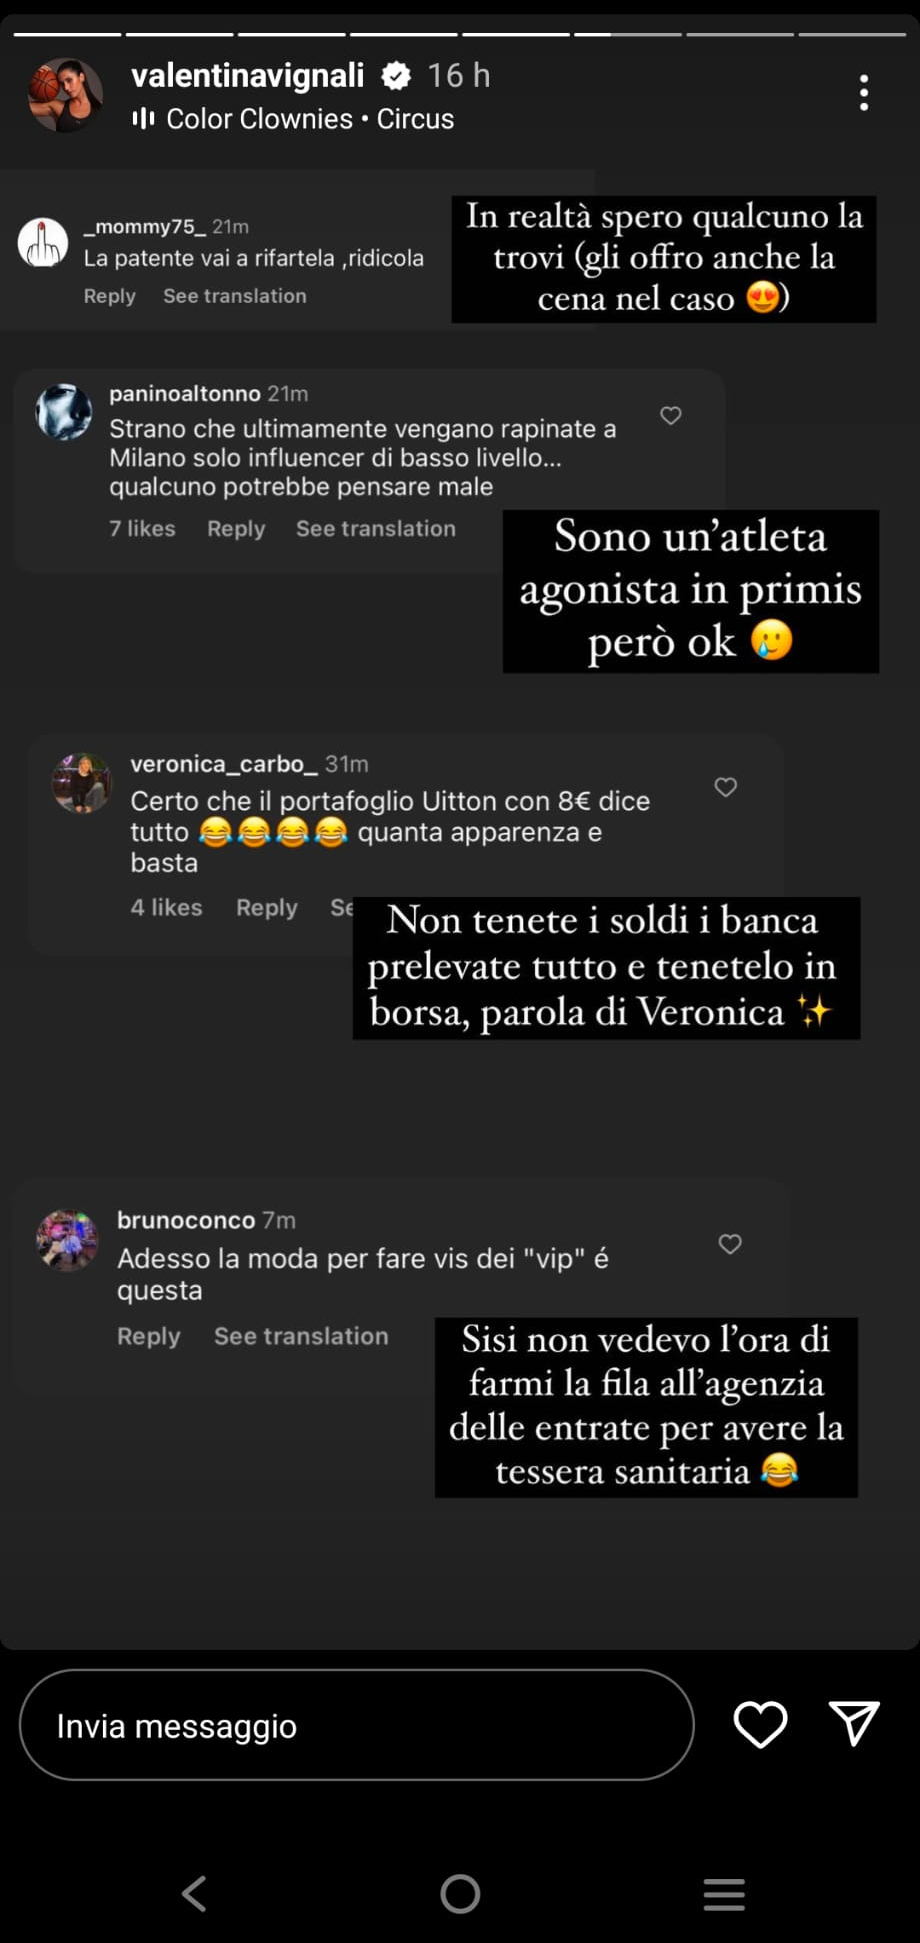Tap Reply under brunoconco's comment
The image size is (920, 1943).
pyautogui.click(x=149, y=1336)
